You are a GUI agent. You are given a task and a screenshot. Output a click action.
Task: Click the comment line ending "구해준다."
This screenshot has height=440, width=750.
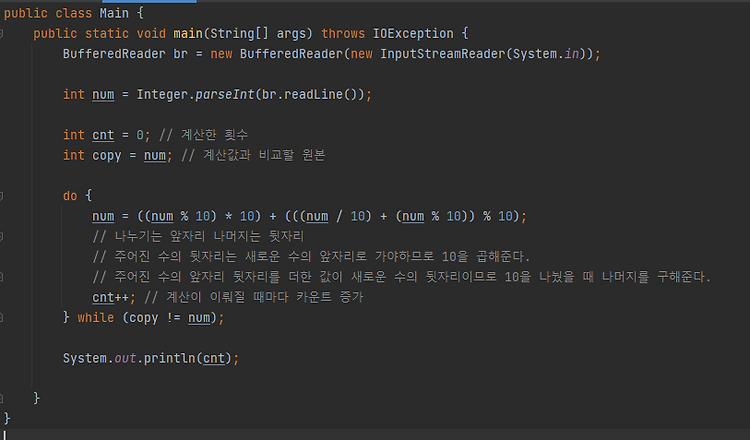[402, 277]
